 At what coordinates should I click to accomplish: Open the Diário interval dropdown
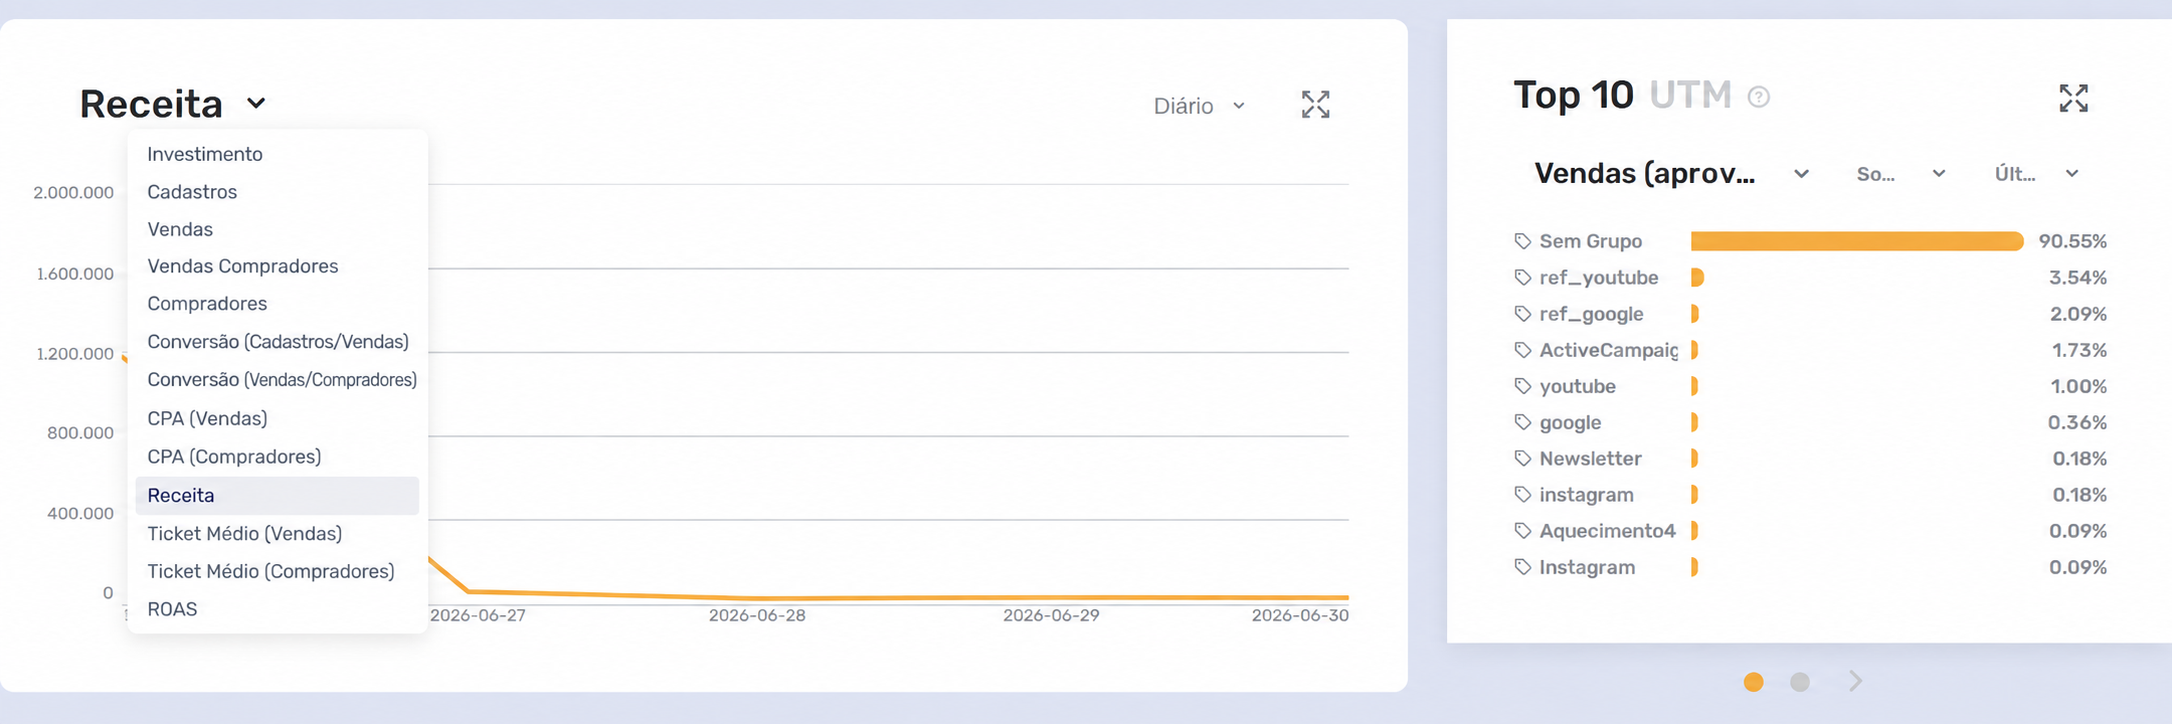coord(1199,106)
